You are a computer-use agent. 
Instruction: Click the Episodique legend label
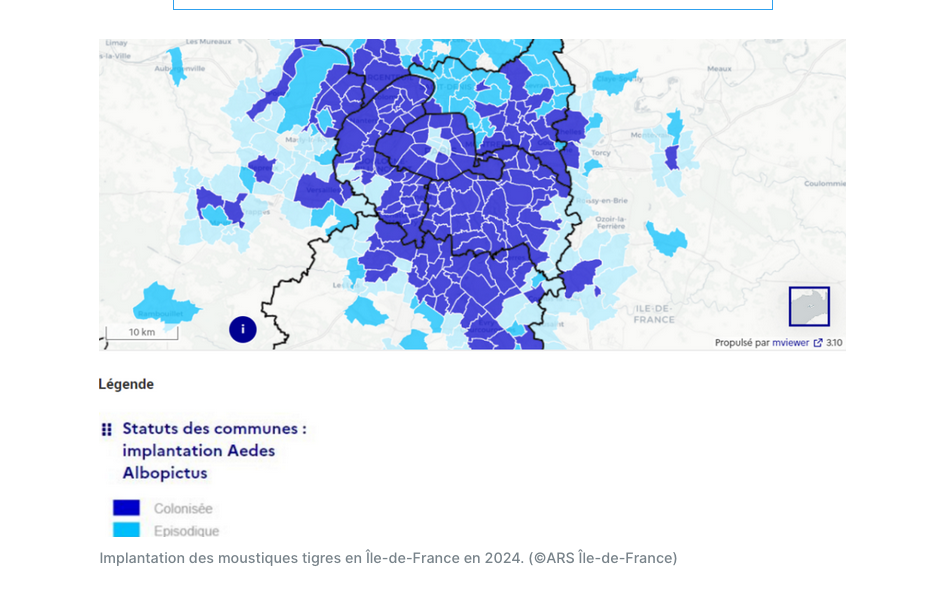pos(186,531)
